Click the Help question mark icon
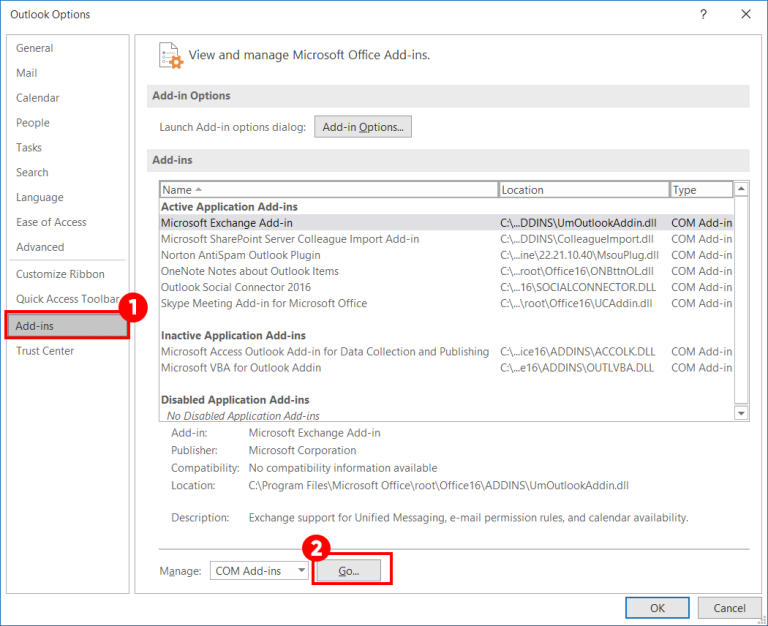This screenshot has width=768, height=626. click(x=703, y=14)
